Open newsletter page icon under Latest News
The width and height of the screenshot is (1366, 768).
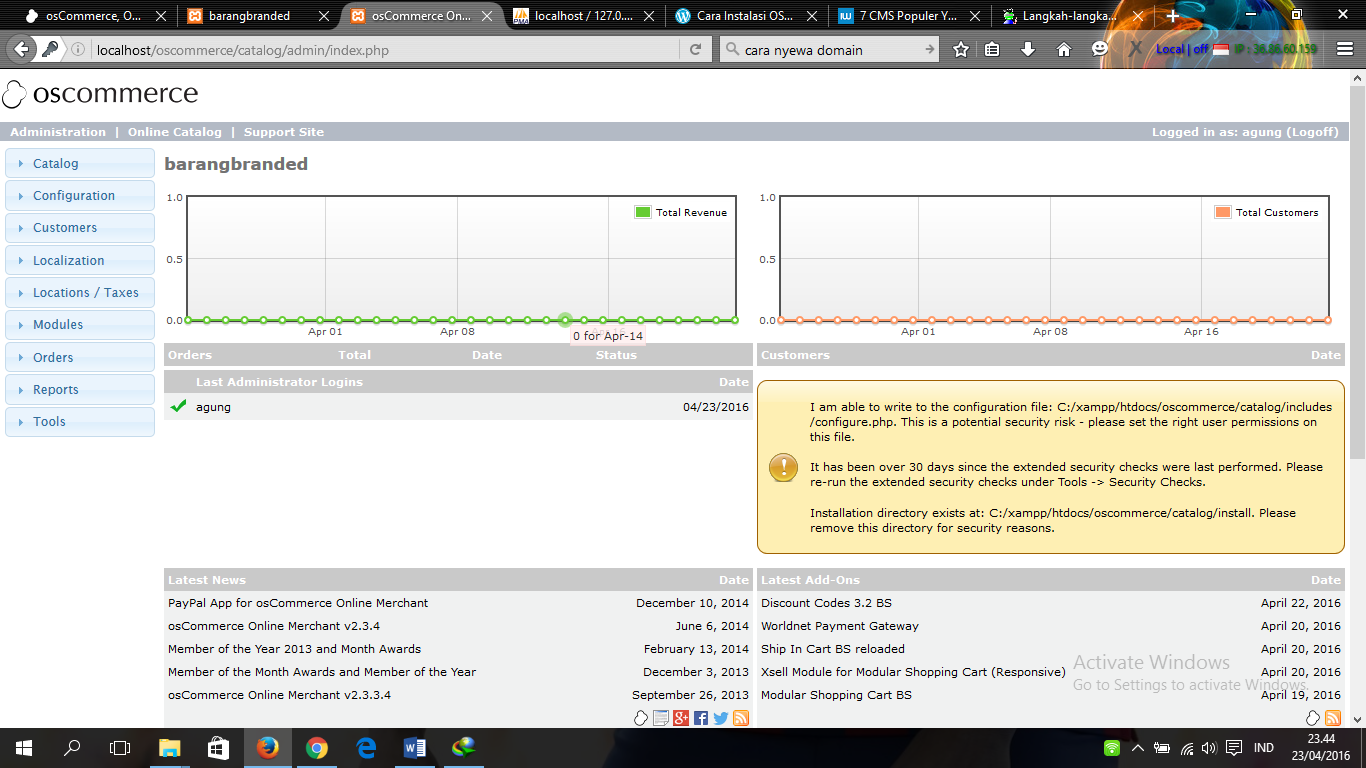pyautogui.click(x=661, y=718)
